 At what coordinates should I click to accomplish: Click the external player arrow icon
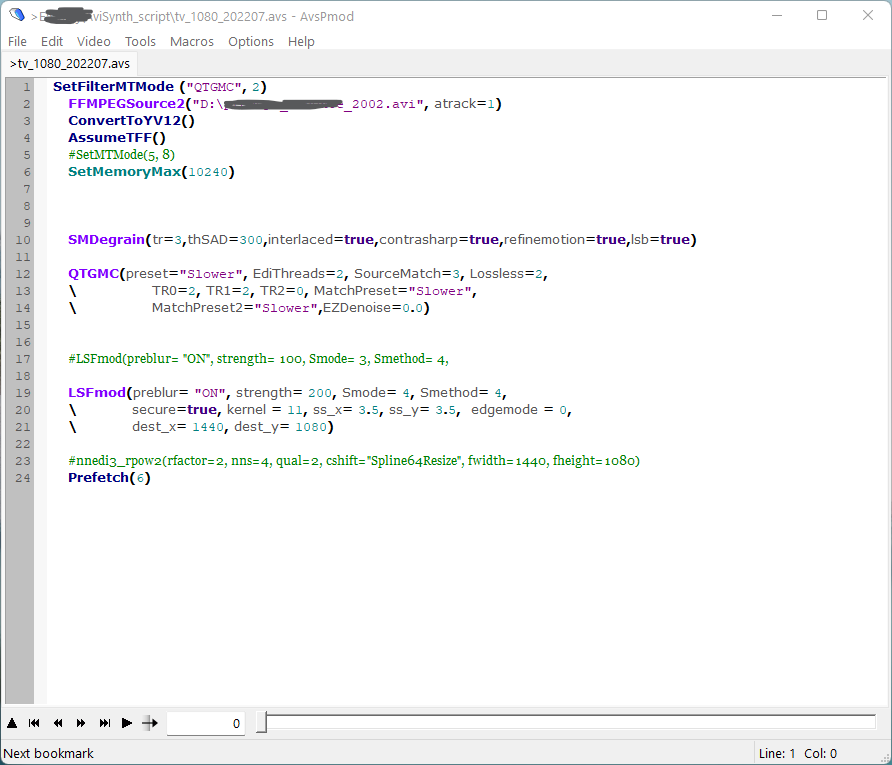tap(150, 723)
